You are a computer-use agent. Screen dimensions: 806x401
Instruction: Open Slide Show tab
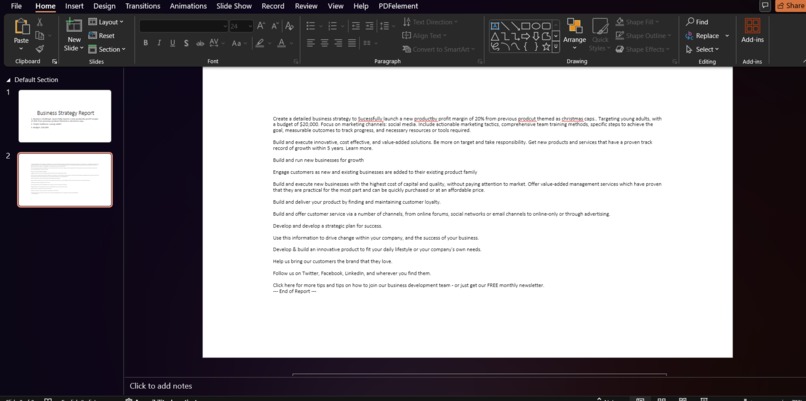[x=234, y=6]
